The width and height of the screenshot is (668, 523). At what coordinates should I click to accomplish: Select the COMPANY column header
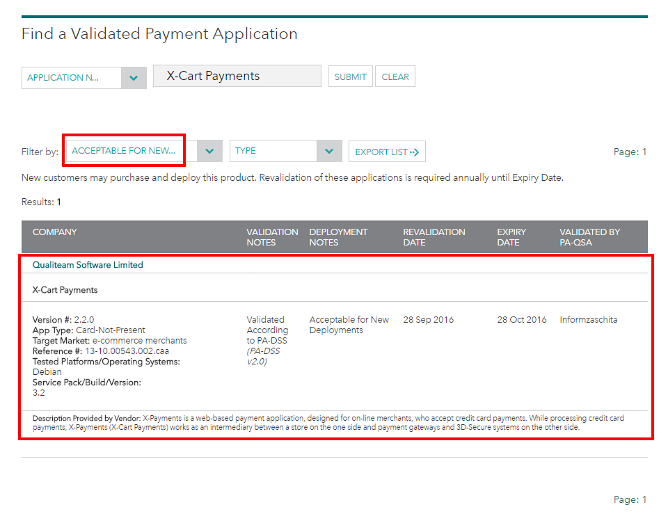[x=55, y=232]
